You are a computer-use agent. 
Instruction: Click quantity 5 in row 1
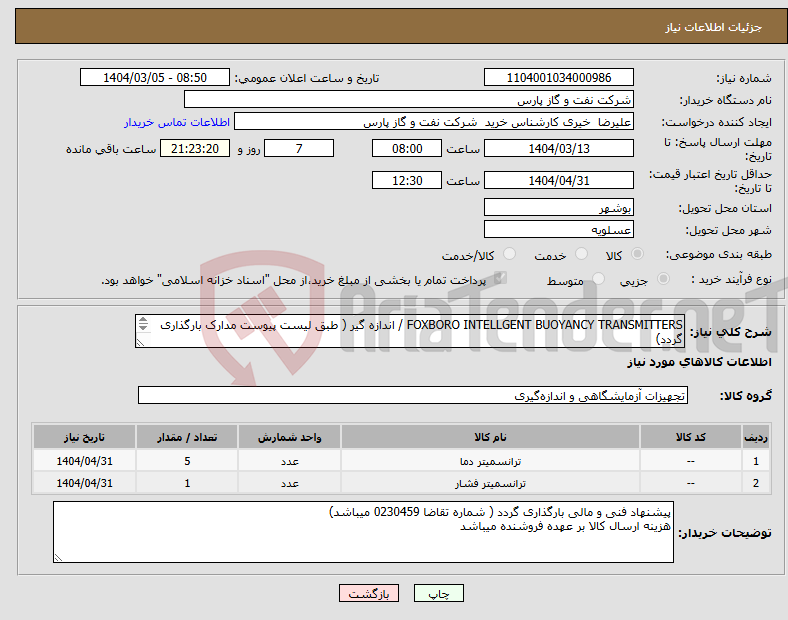187,461
